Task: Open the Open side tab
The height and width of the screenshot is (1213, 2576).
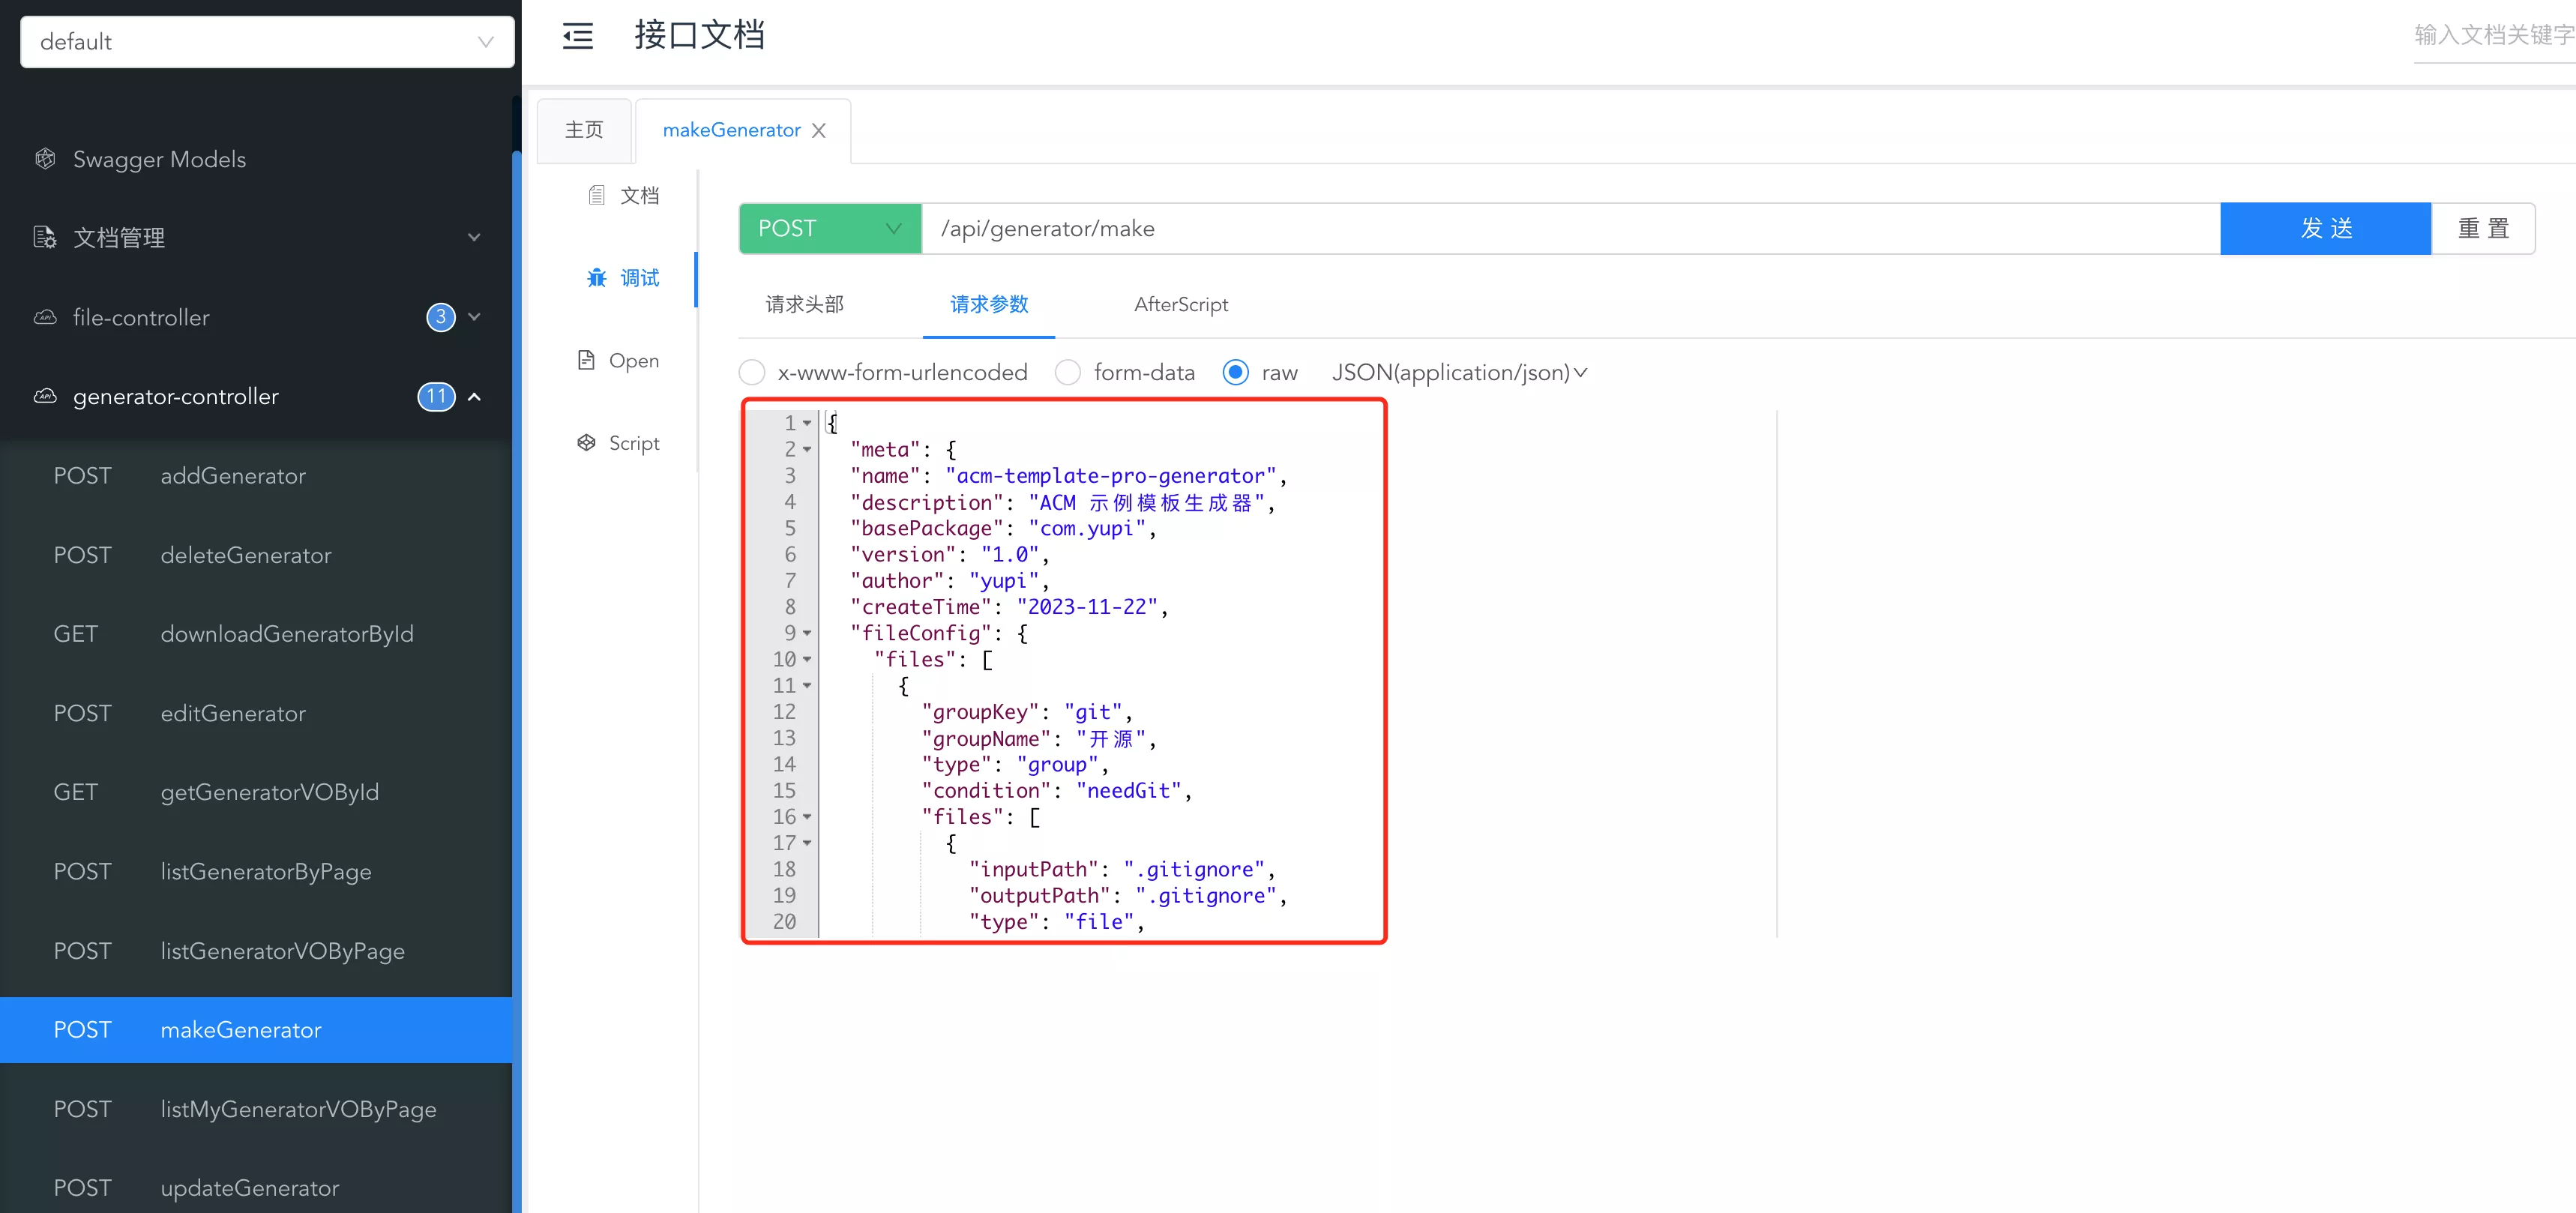Action: point(619,360)
